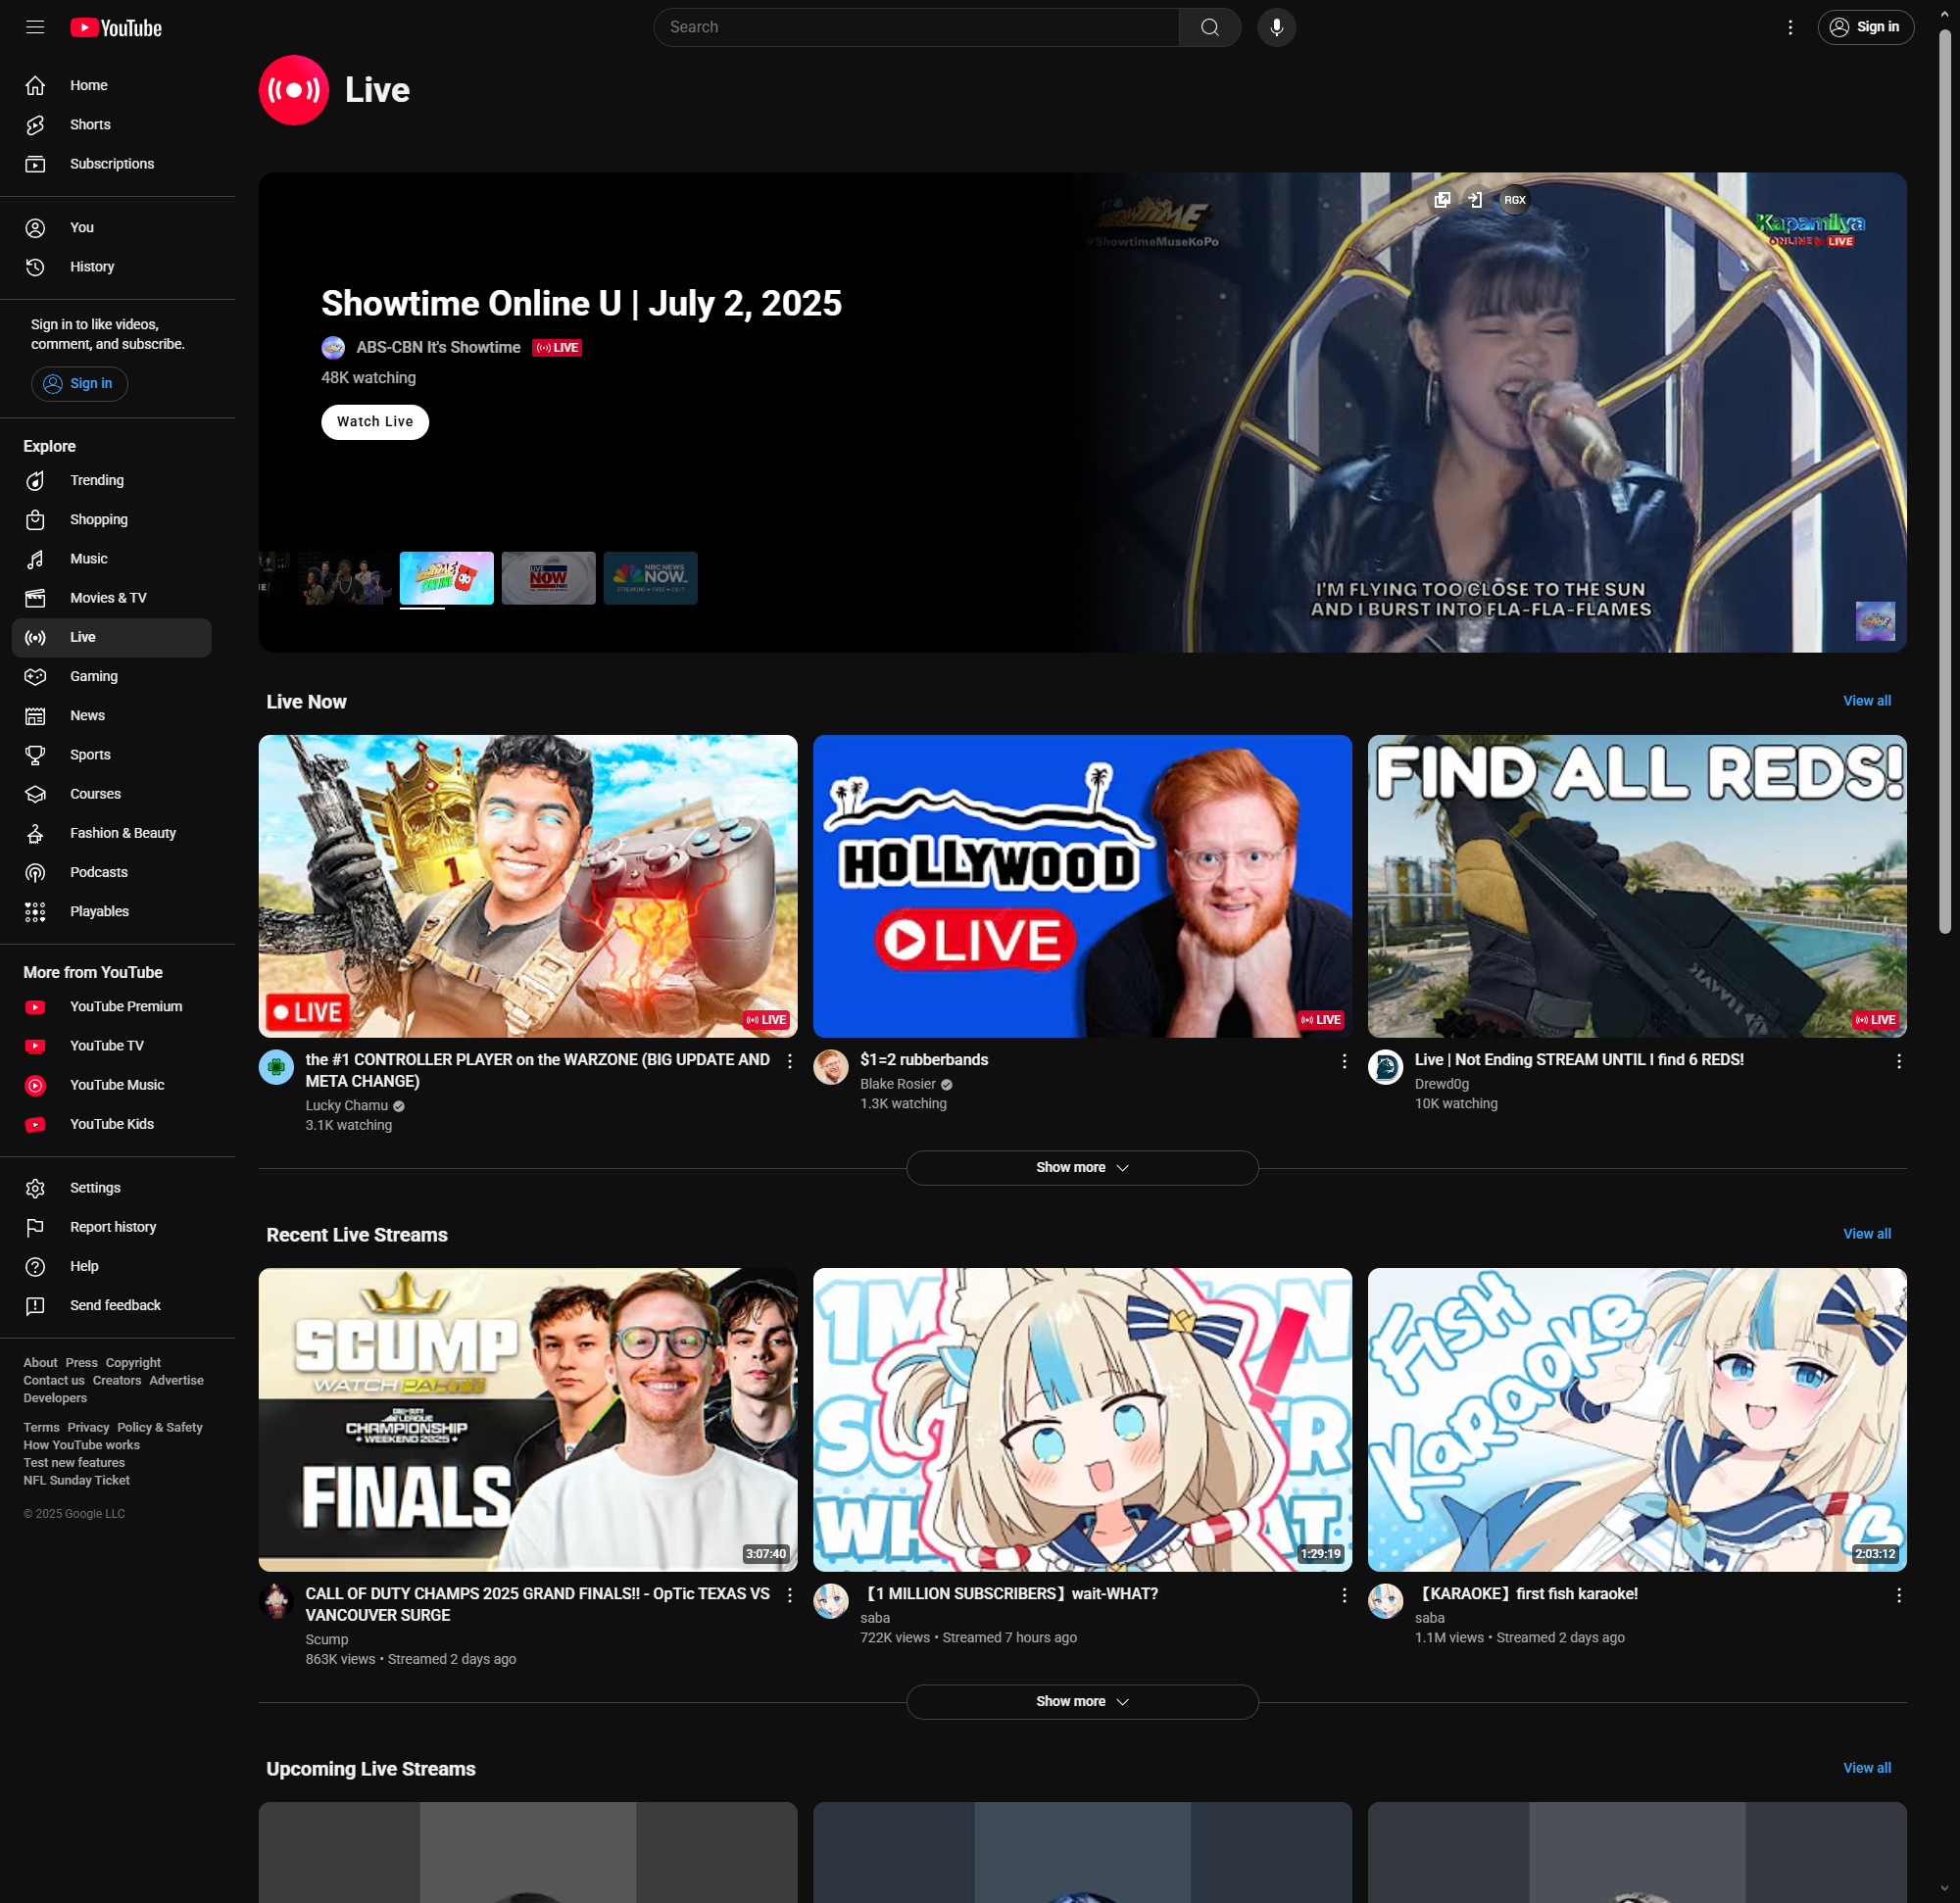Screen dimensions: 1960x1903
Task: Open the settings kebab menu beside Sign in
Action: point(1789,27)
